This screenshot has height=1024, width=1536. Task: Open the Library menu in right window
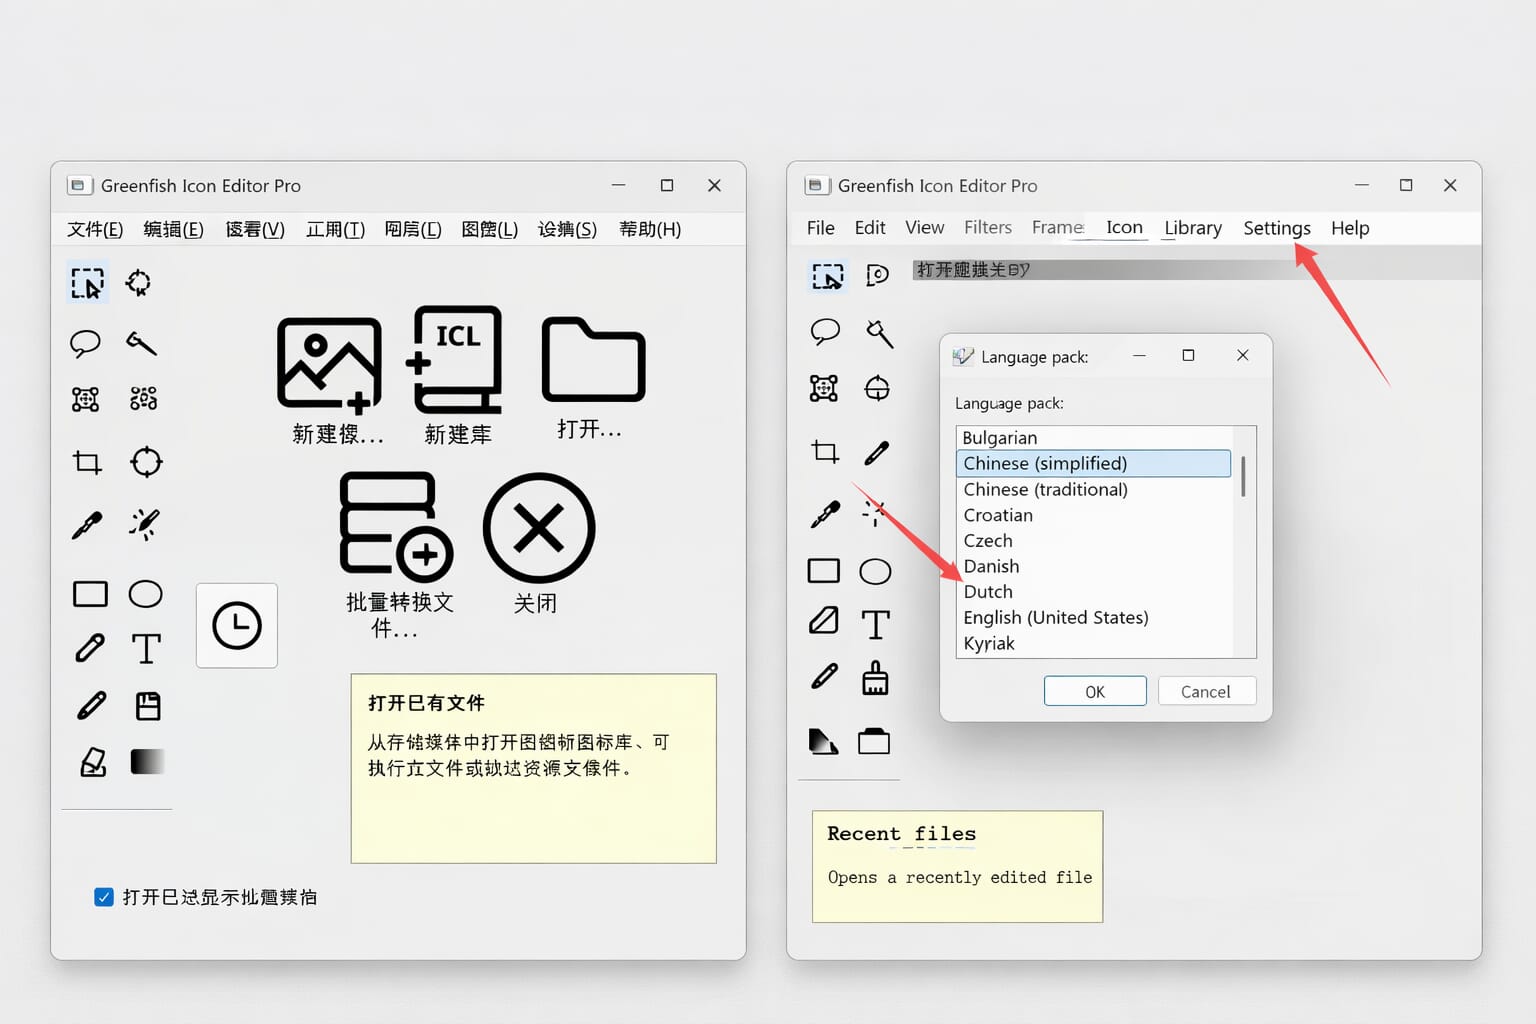(1192, 228)
